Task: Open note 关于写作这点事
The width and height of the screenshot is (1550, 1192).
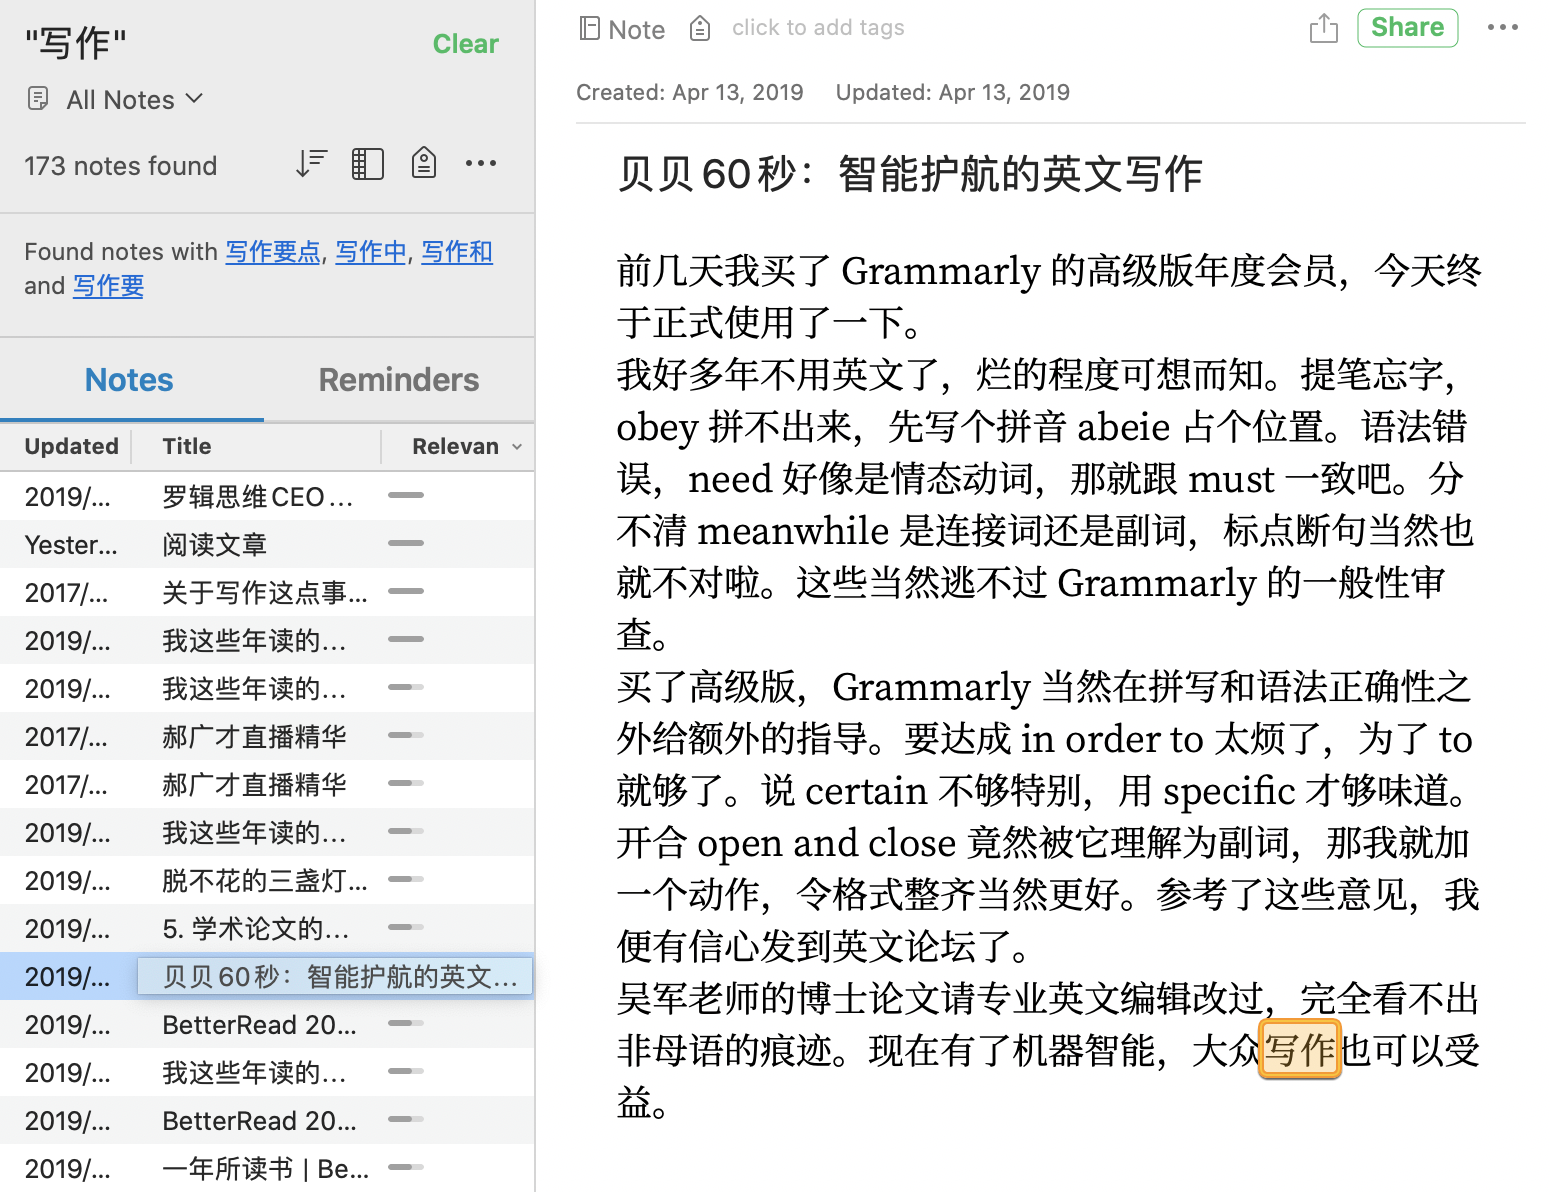Action: [267, 593]
